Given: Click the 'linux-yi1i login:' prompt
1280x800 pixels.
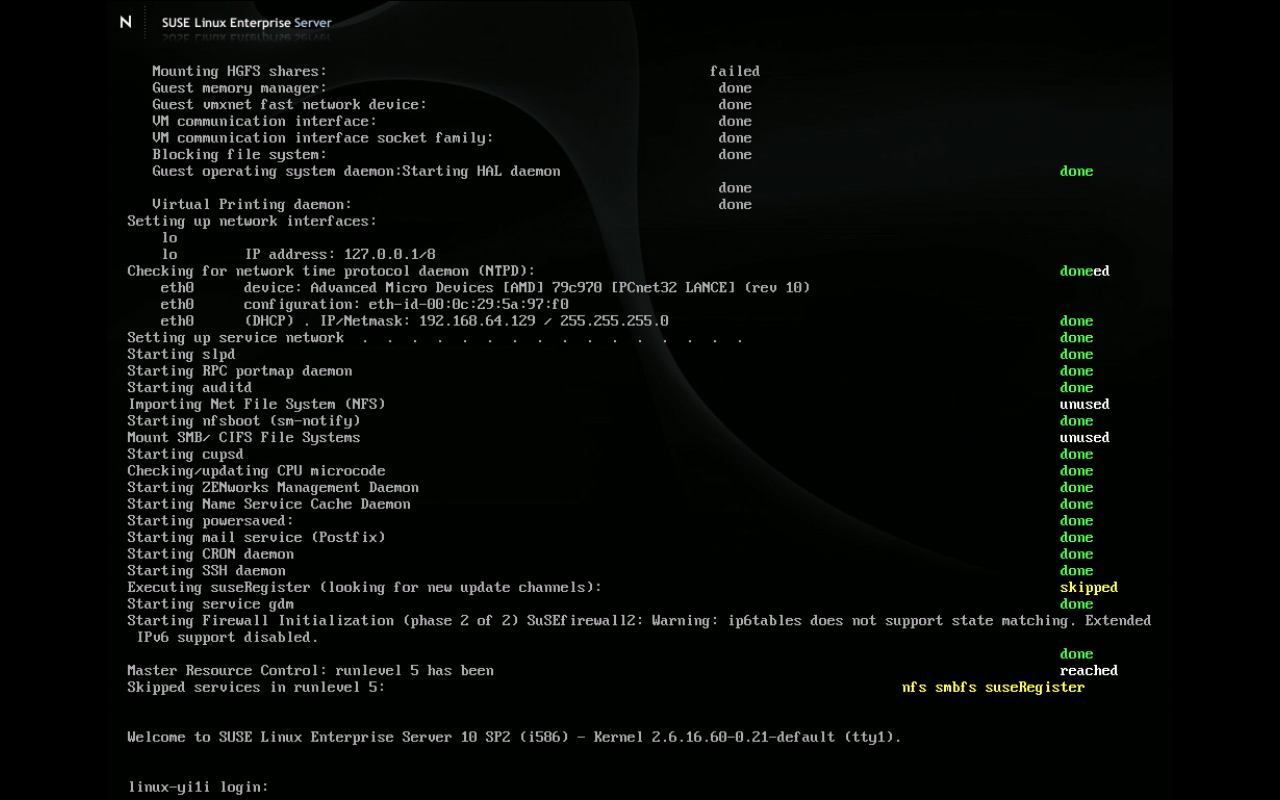Looking at the screenshot, I should 198,788.
